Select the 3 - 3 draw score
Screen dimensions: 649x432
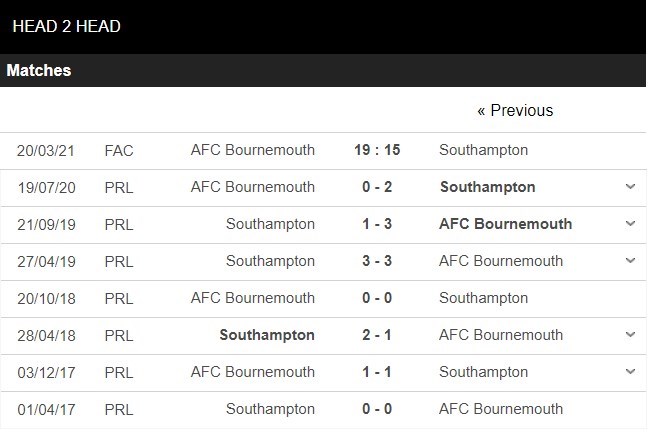click(377, 261)
